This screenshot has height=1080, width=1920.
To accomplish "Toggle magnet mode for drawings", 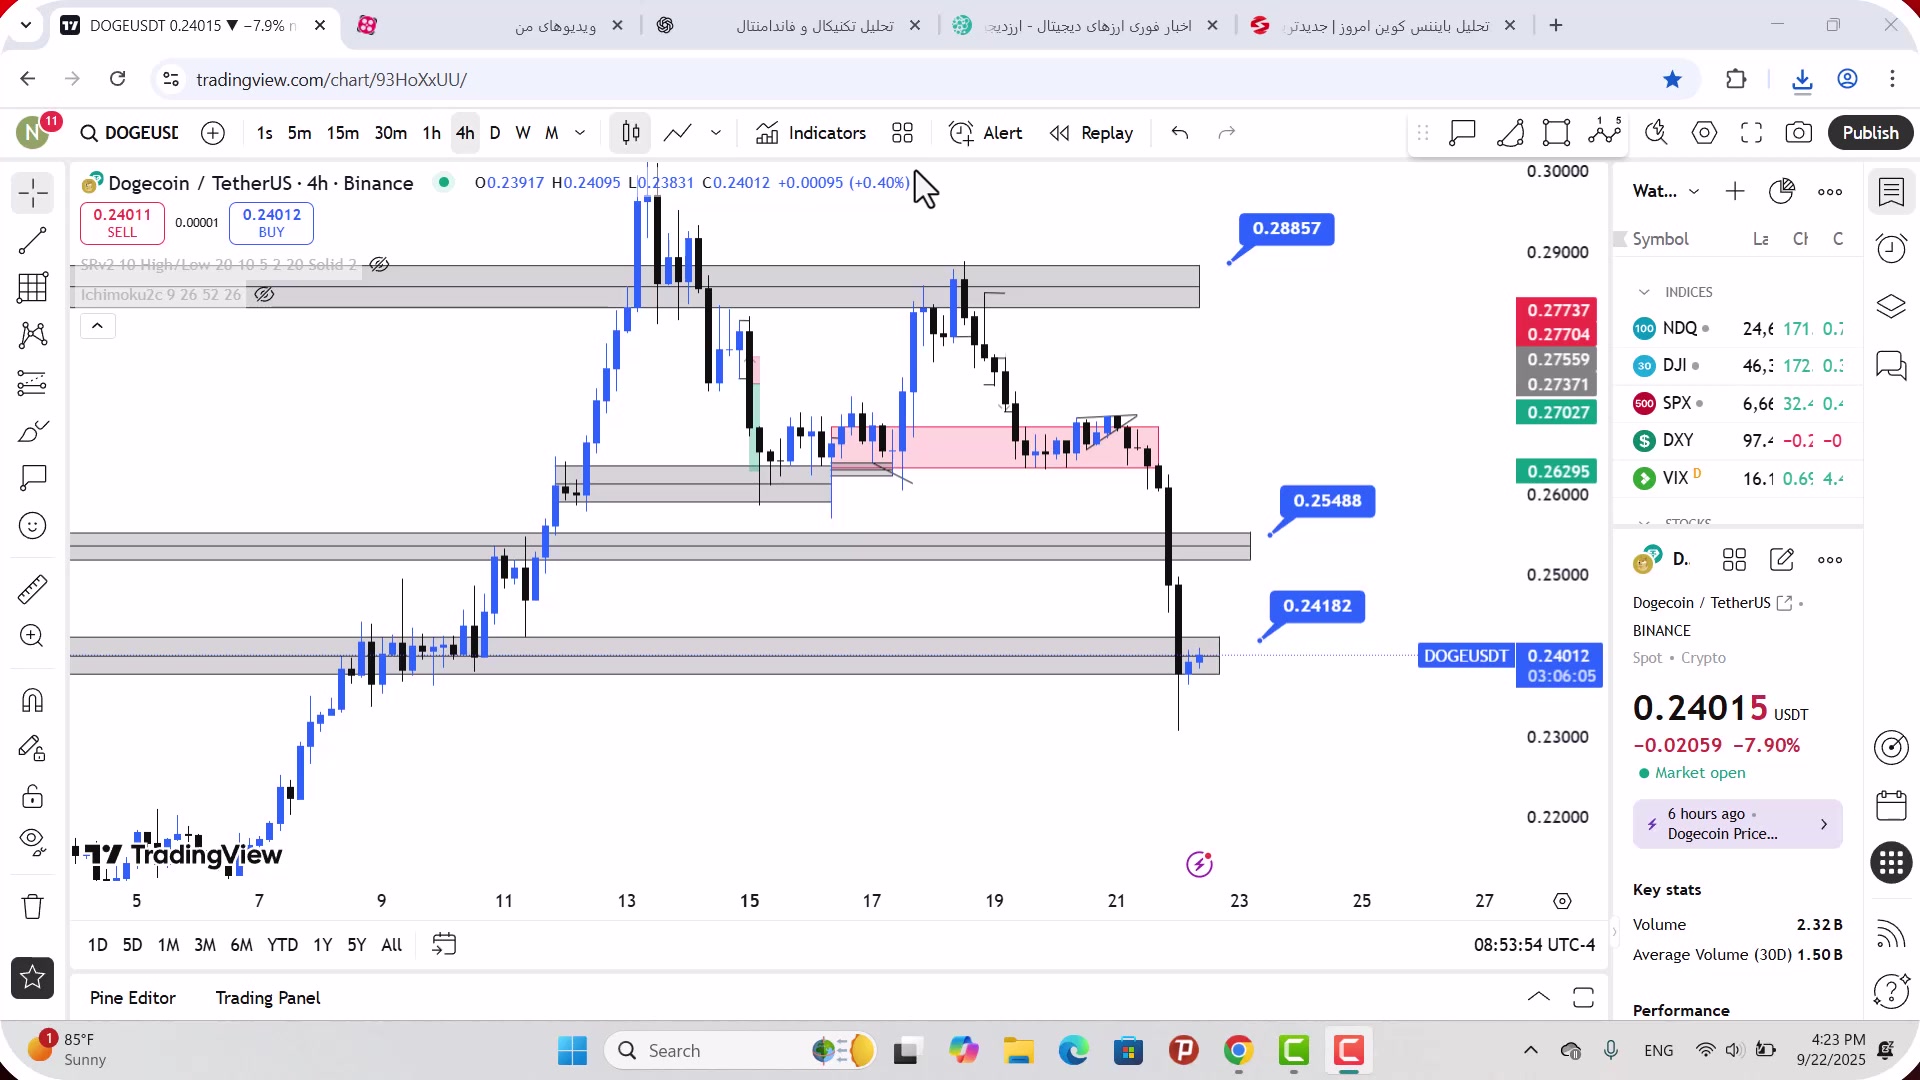I will pyautogui.click(x=32, y=700).
